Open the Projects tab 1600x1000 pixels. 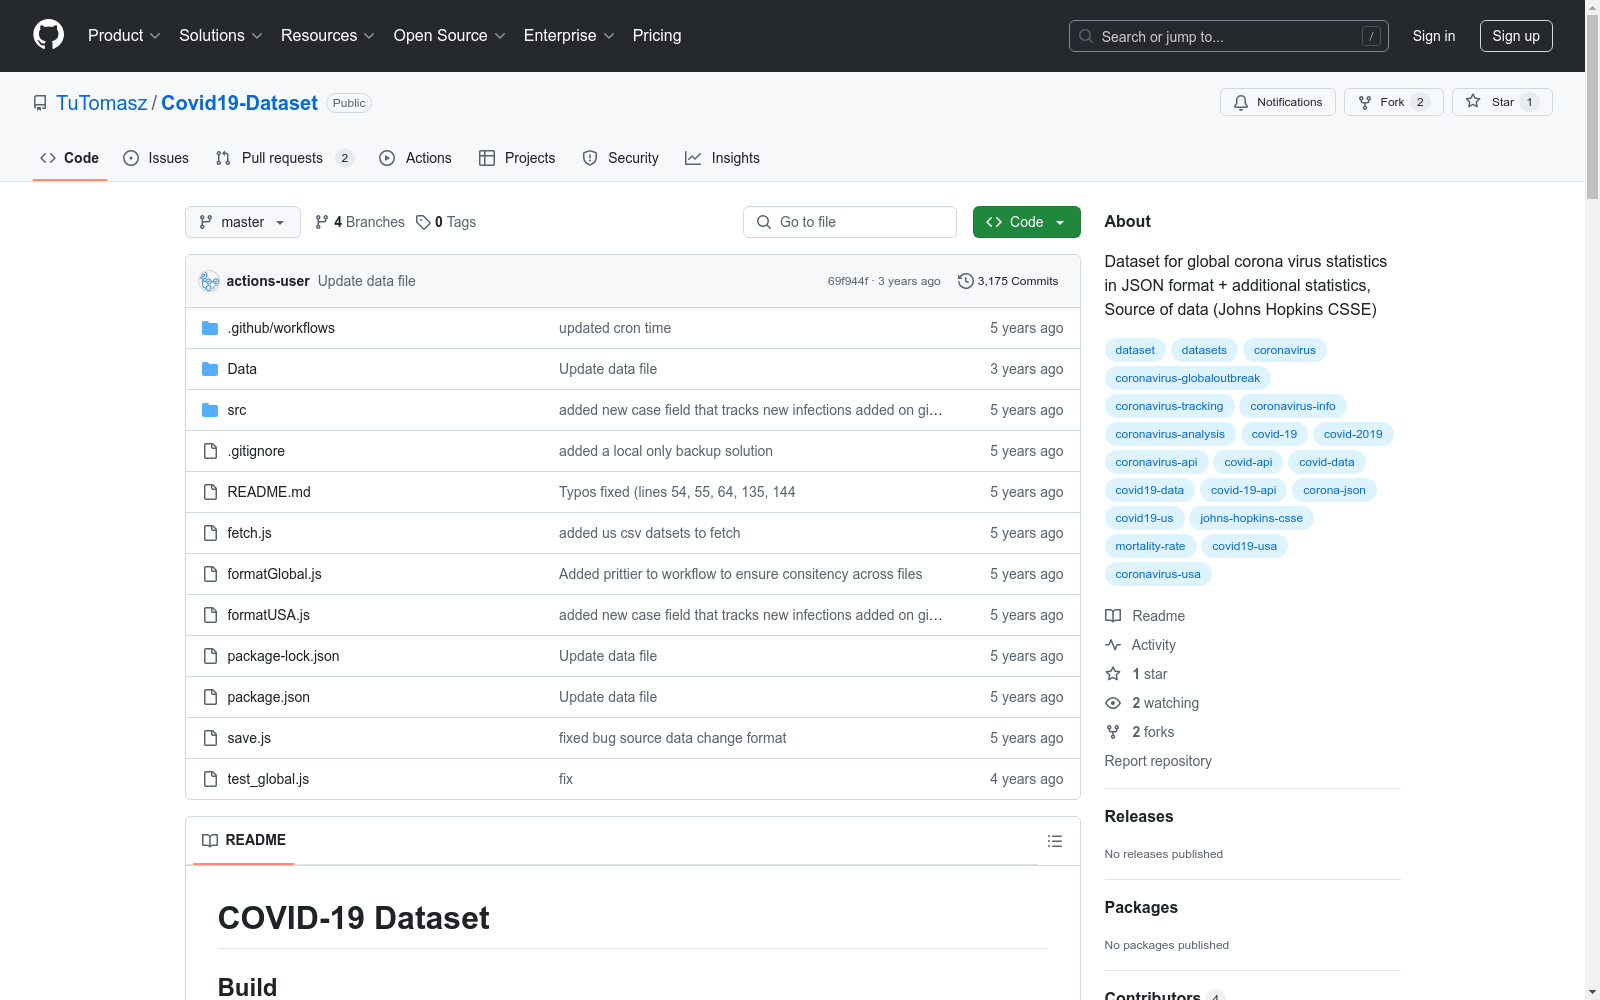tap(517, 158)
